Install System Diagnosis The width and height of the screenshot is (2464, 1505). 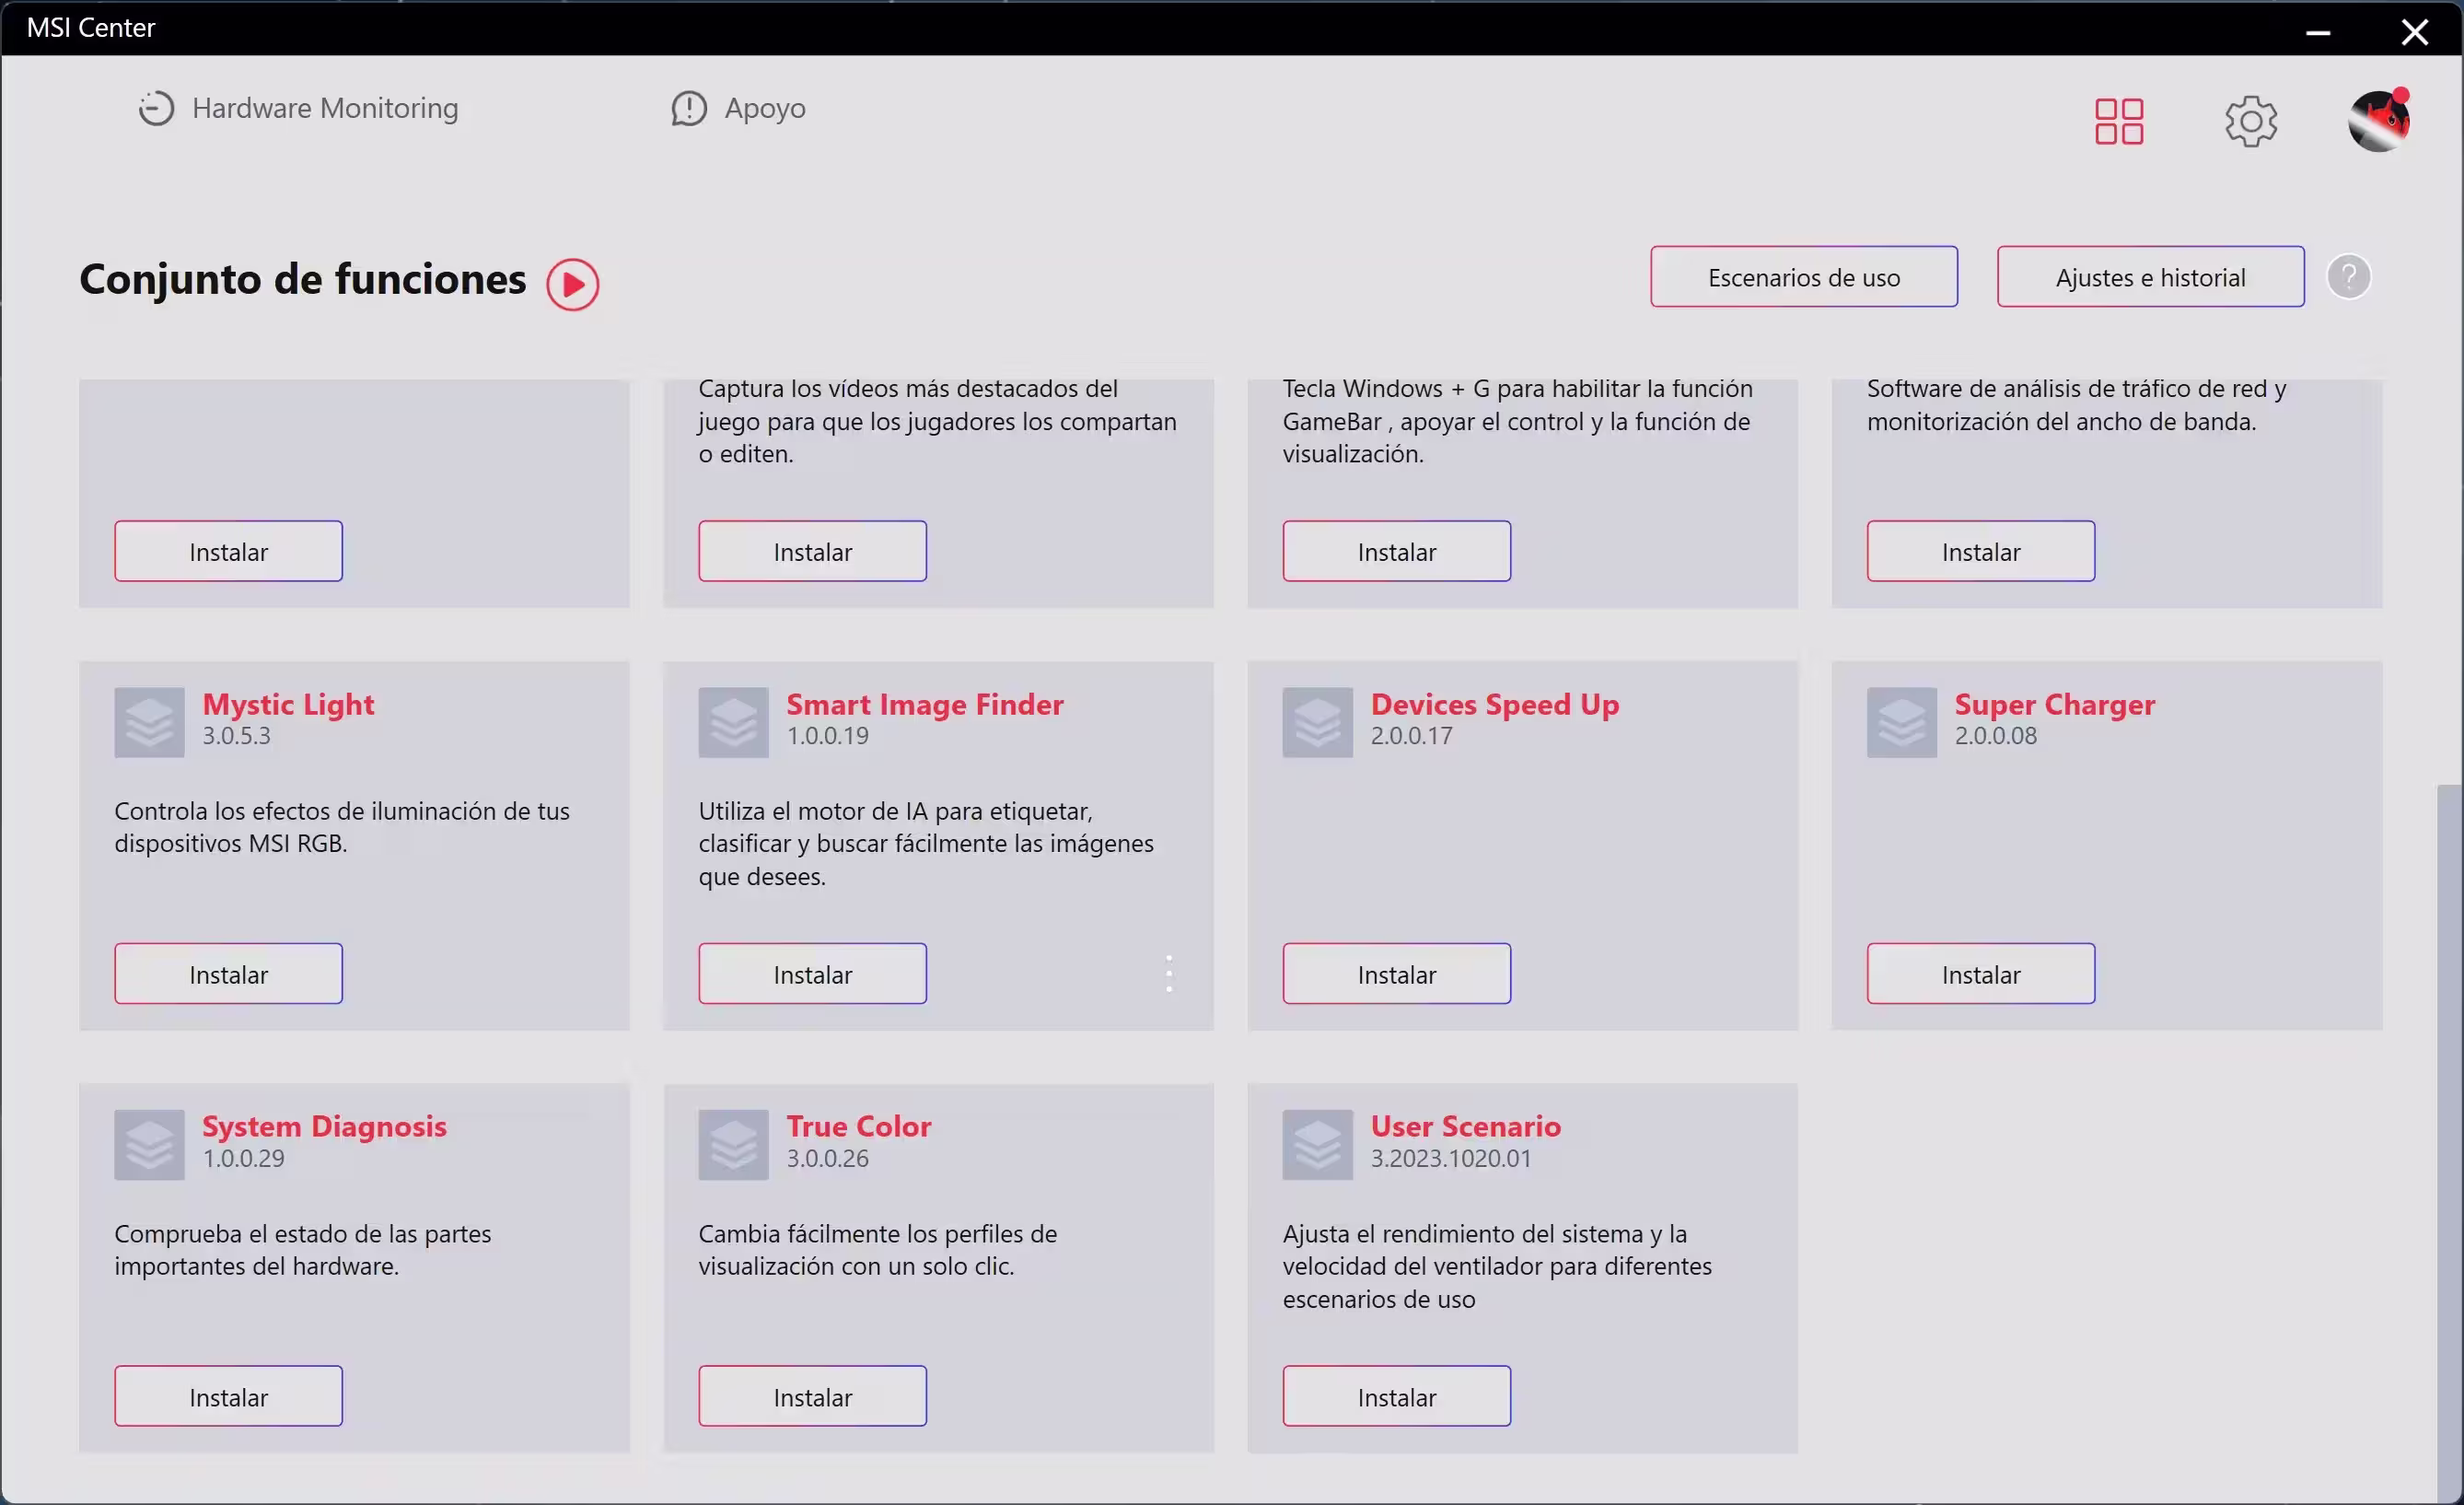tap(229, 1397)
